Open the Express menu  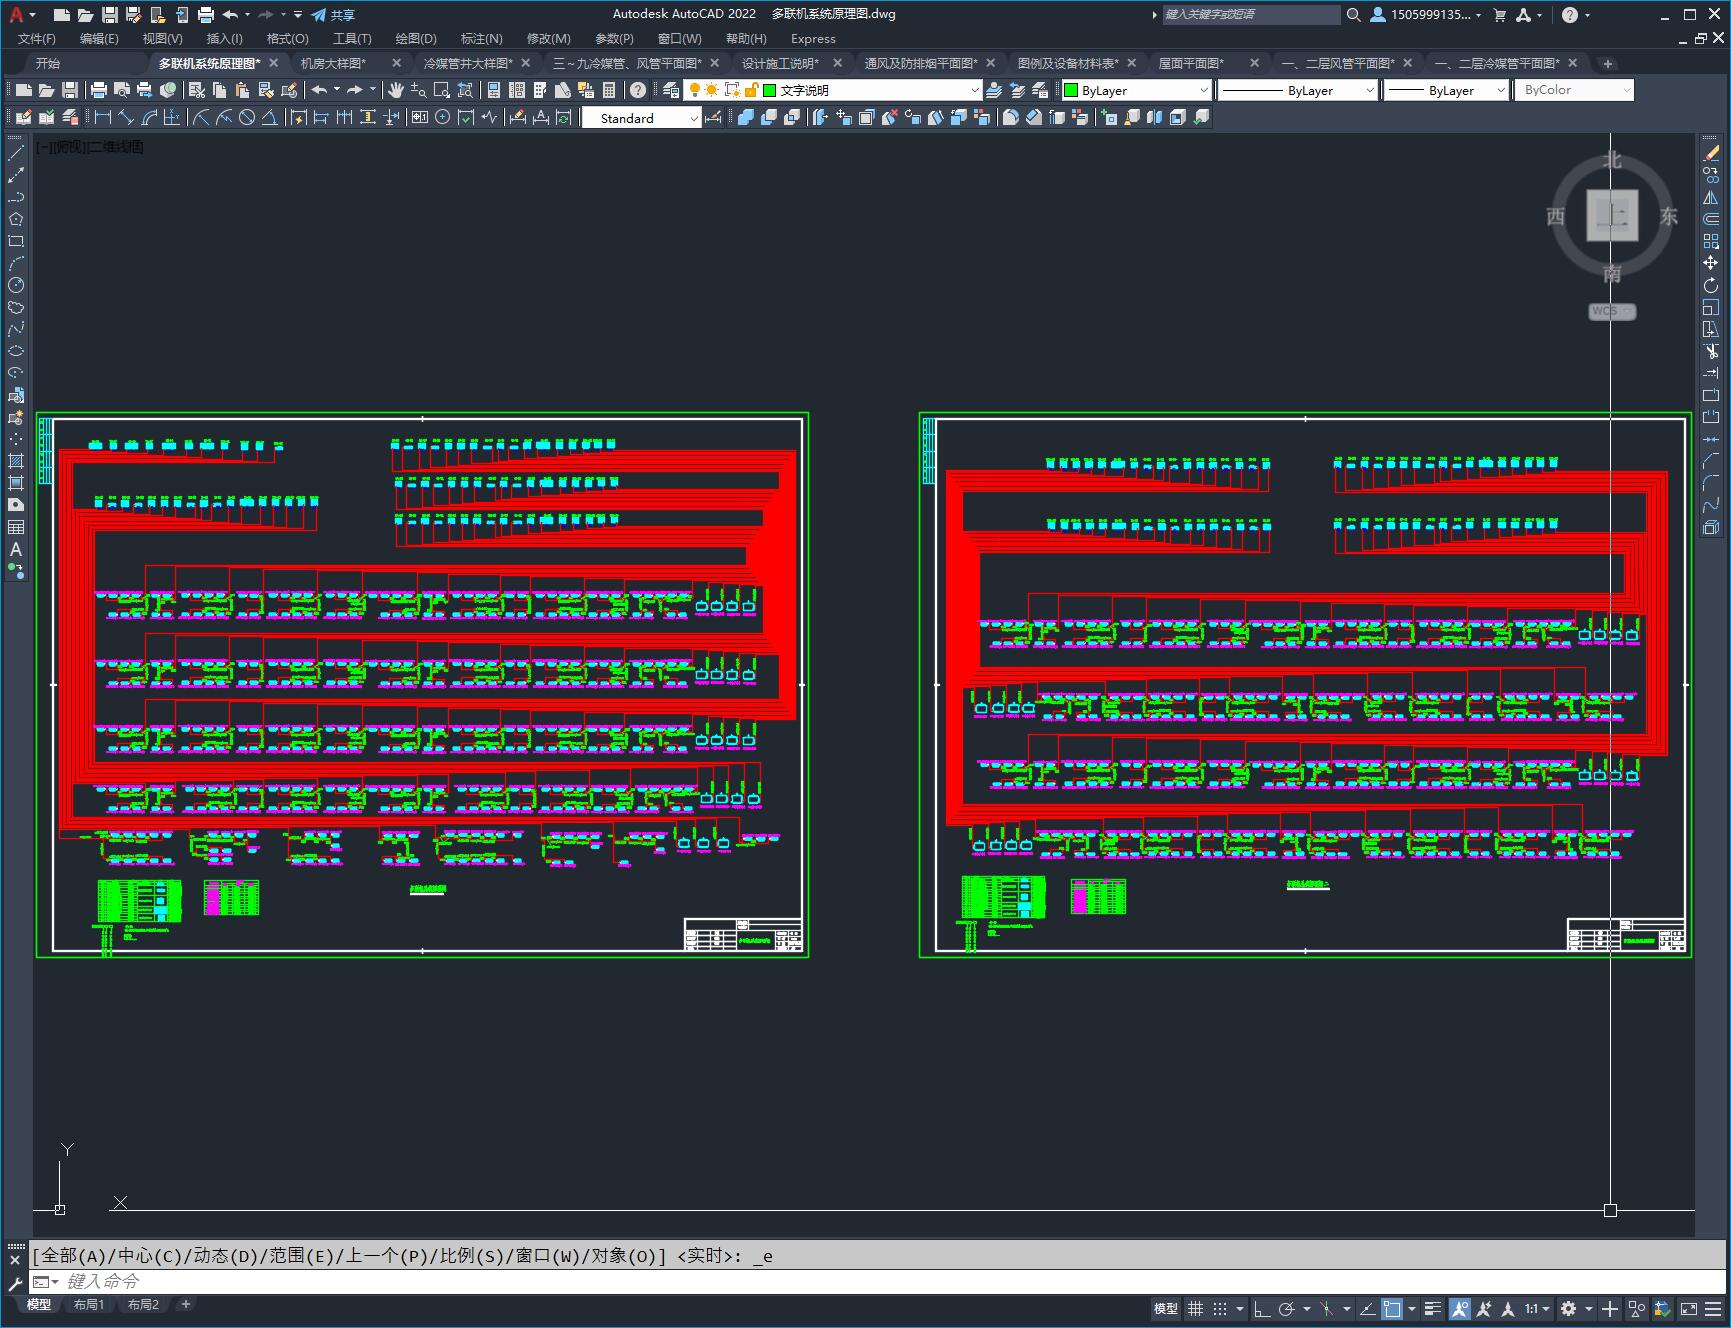(x=813, y=39)
